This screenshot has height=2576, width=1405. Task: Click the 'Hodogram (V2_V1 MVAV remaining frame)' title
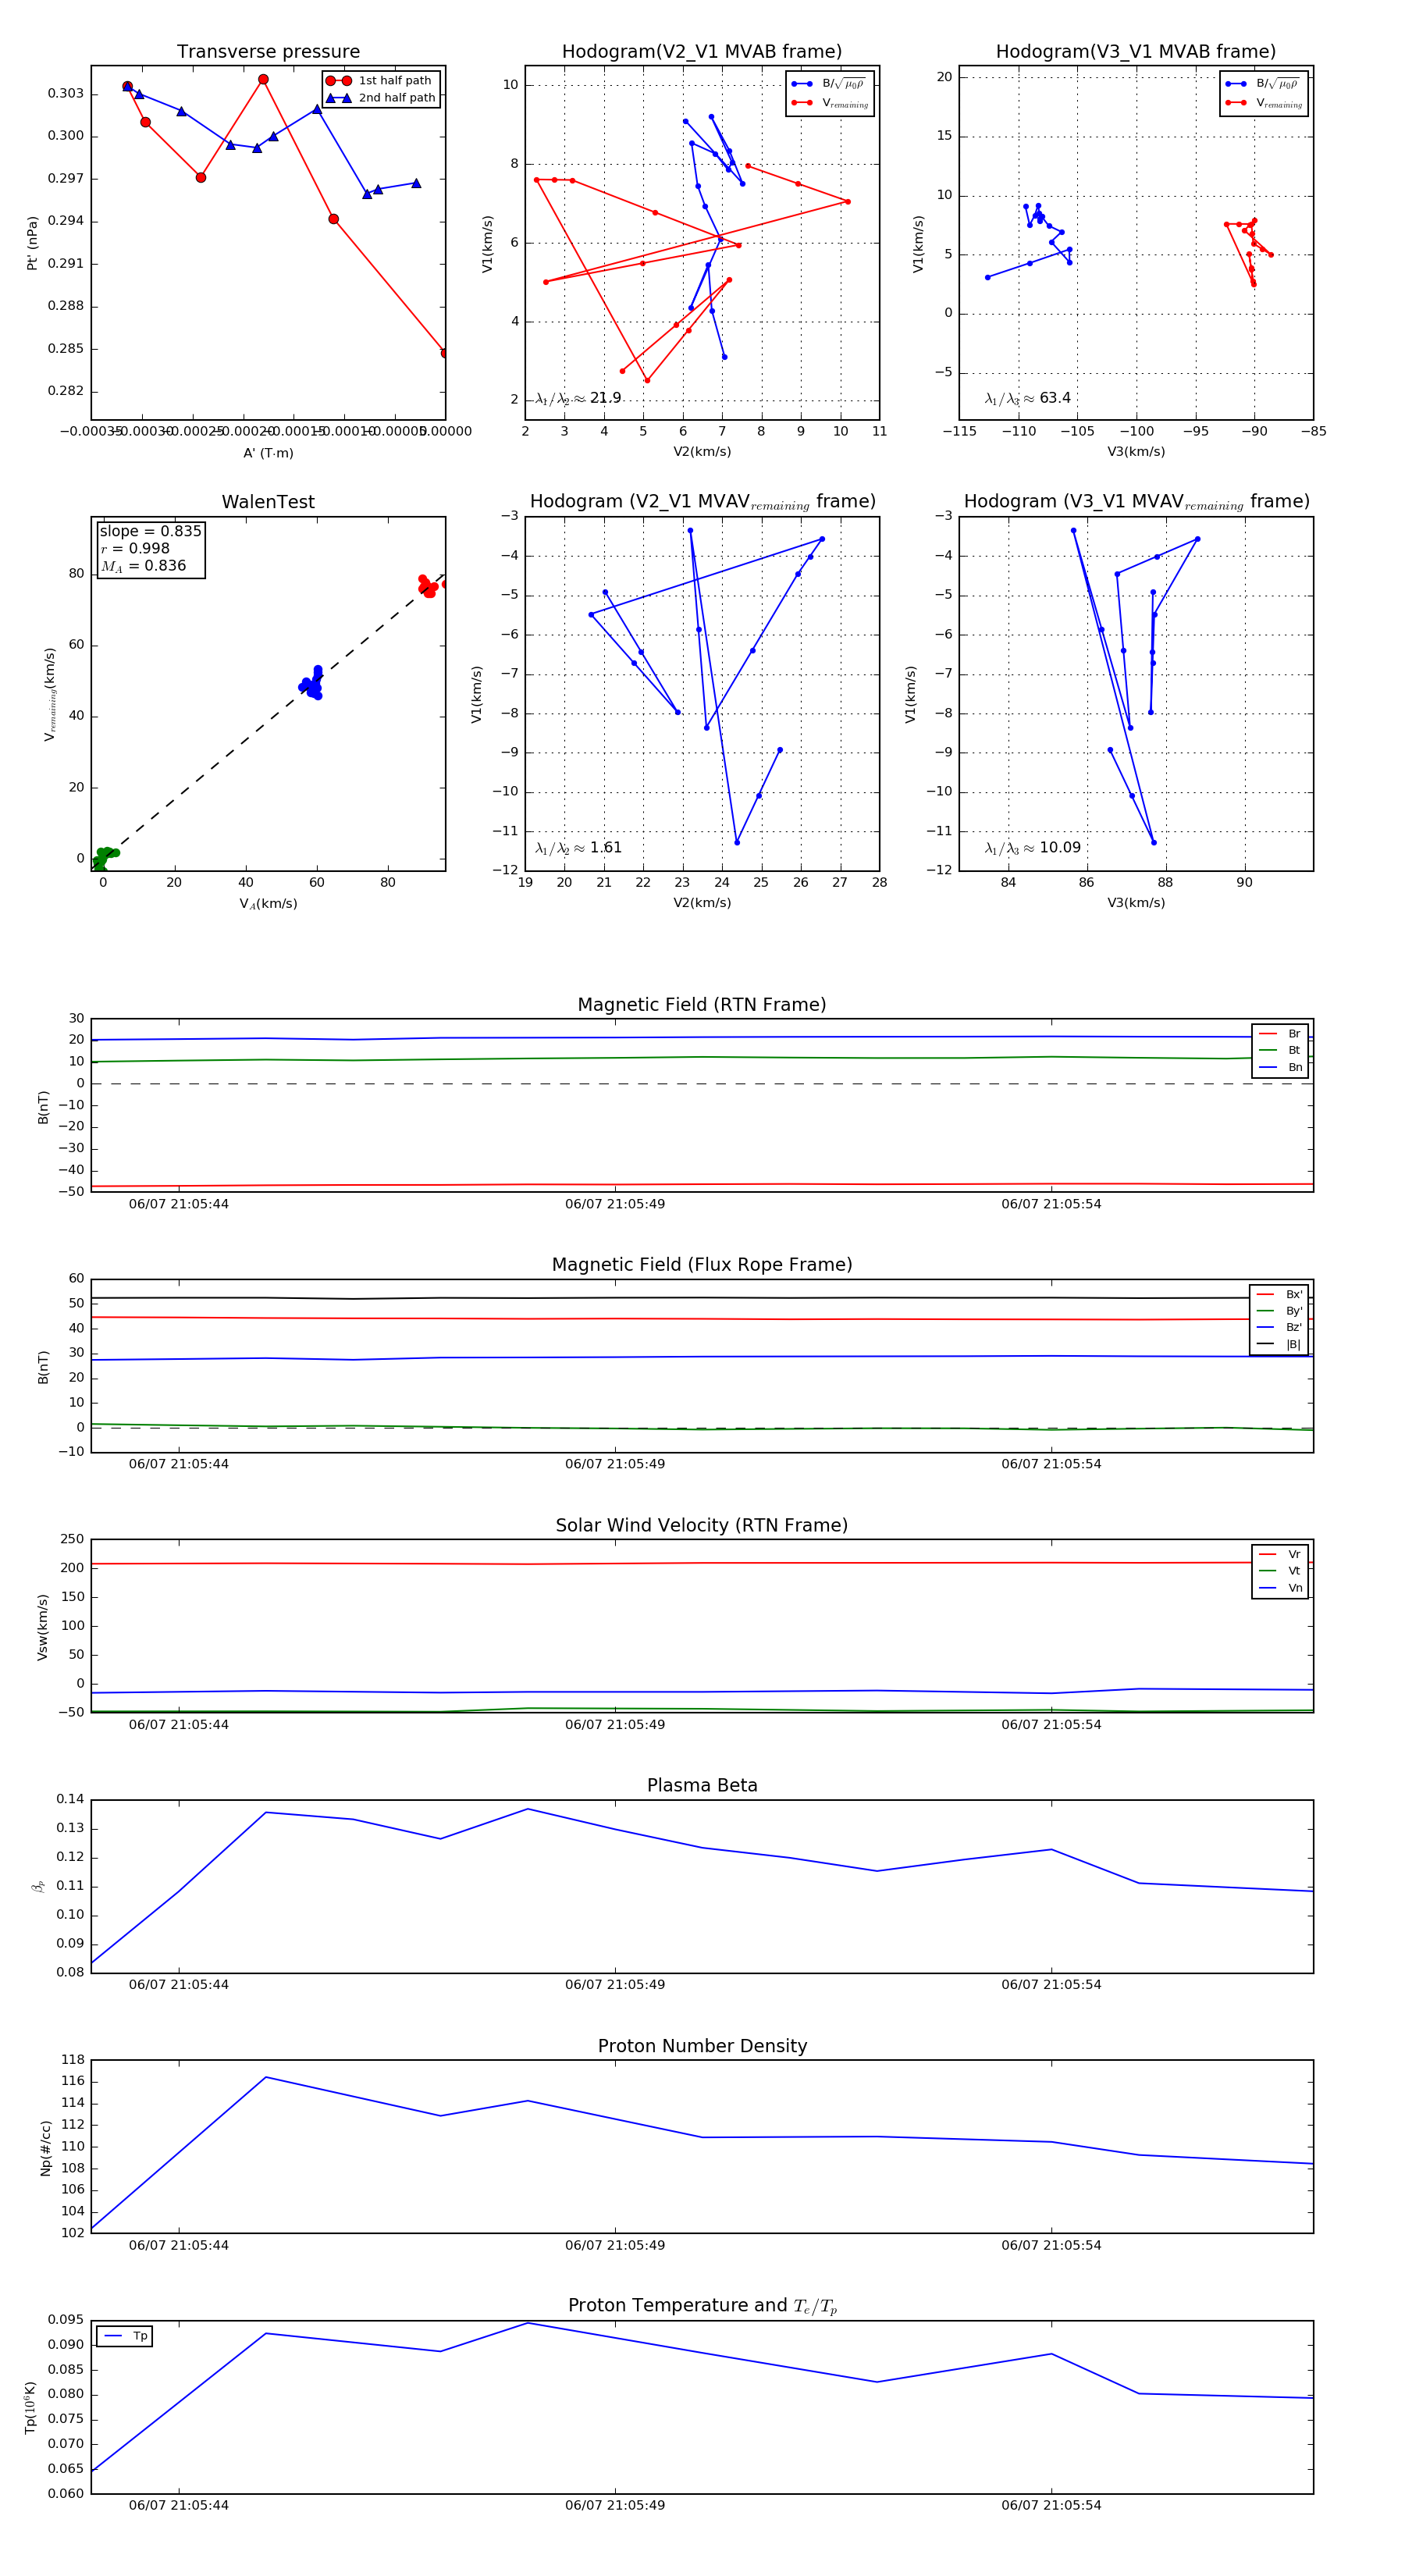702,502
